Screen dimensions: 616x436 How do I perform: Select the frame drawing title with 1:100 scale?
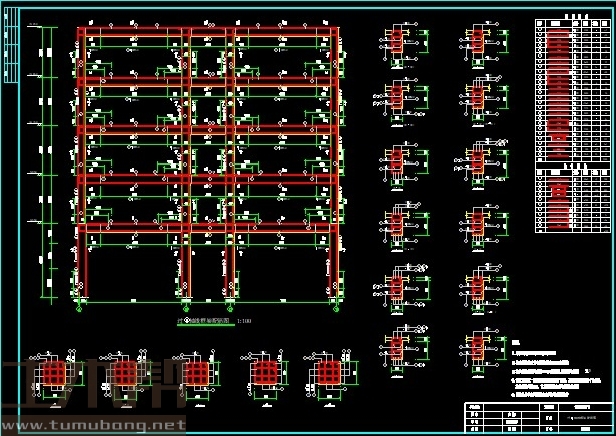click(208, 322)
